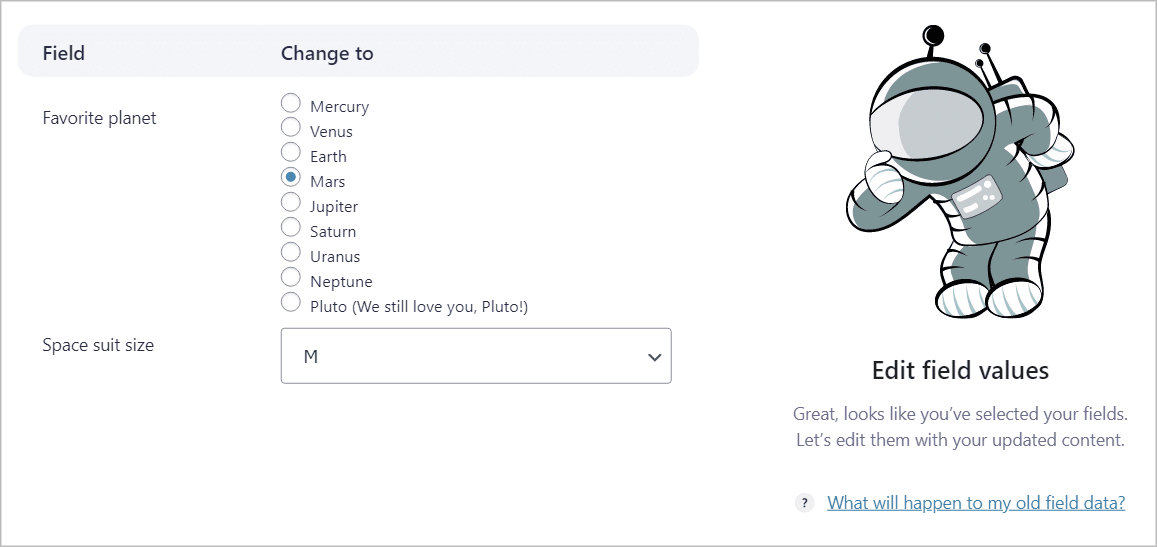Click the 'Field' column header

[x=63, y=53]
